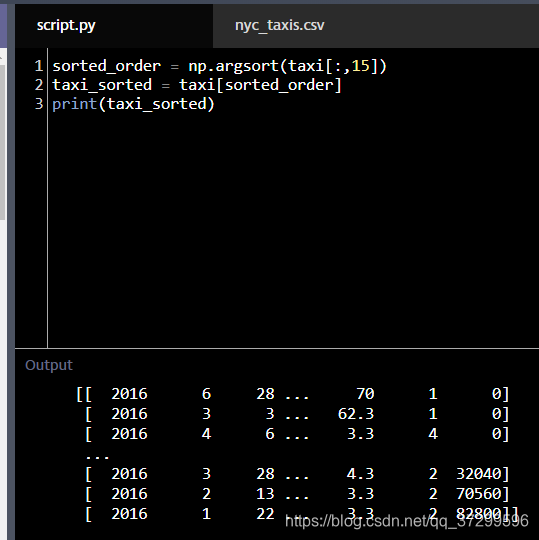Viewport: 539px width, 540px height.
Task: Switch to the script.py tab
Action: click(x=114, y=25)
